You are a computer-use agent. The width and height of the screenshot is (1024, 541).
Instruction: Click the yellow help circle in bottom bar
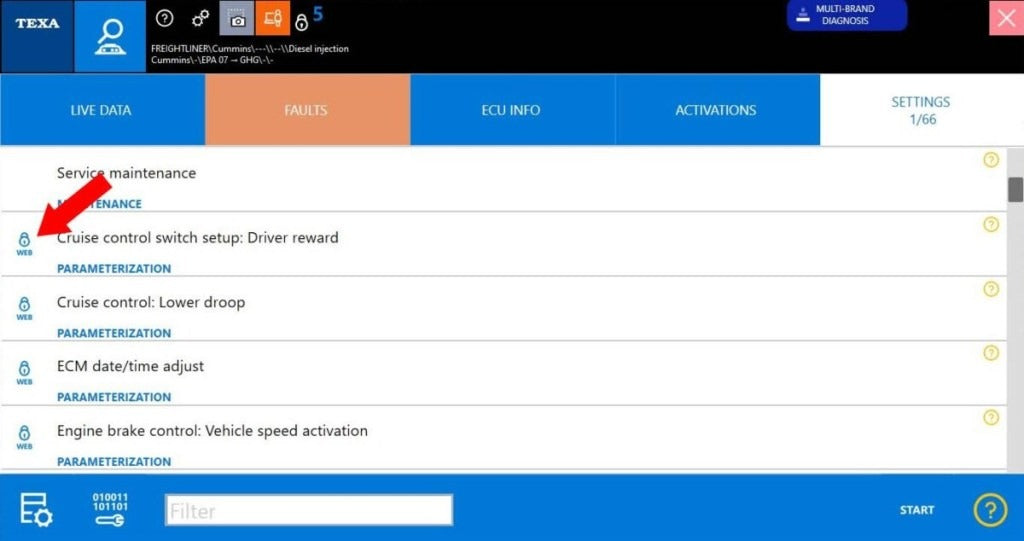(x=990, y=510)
